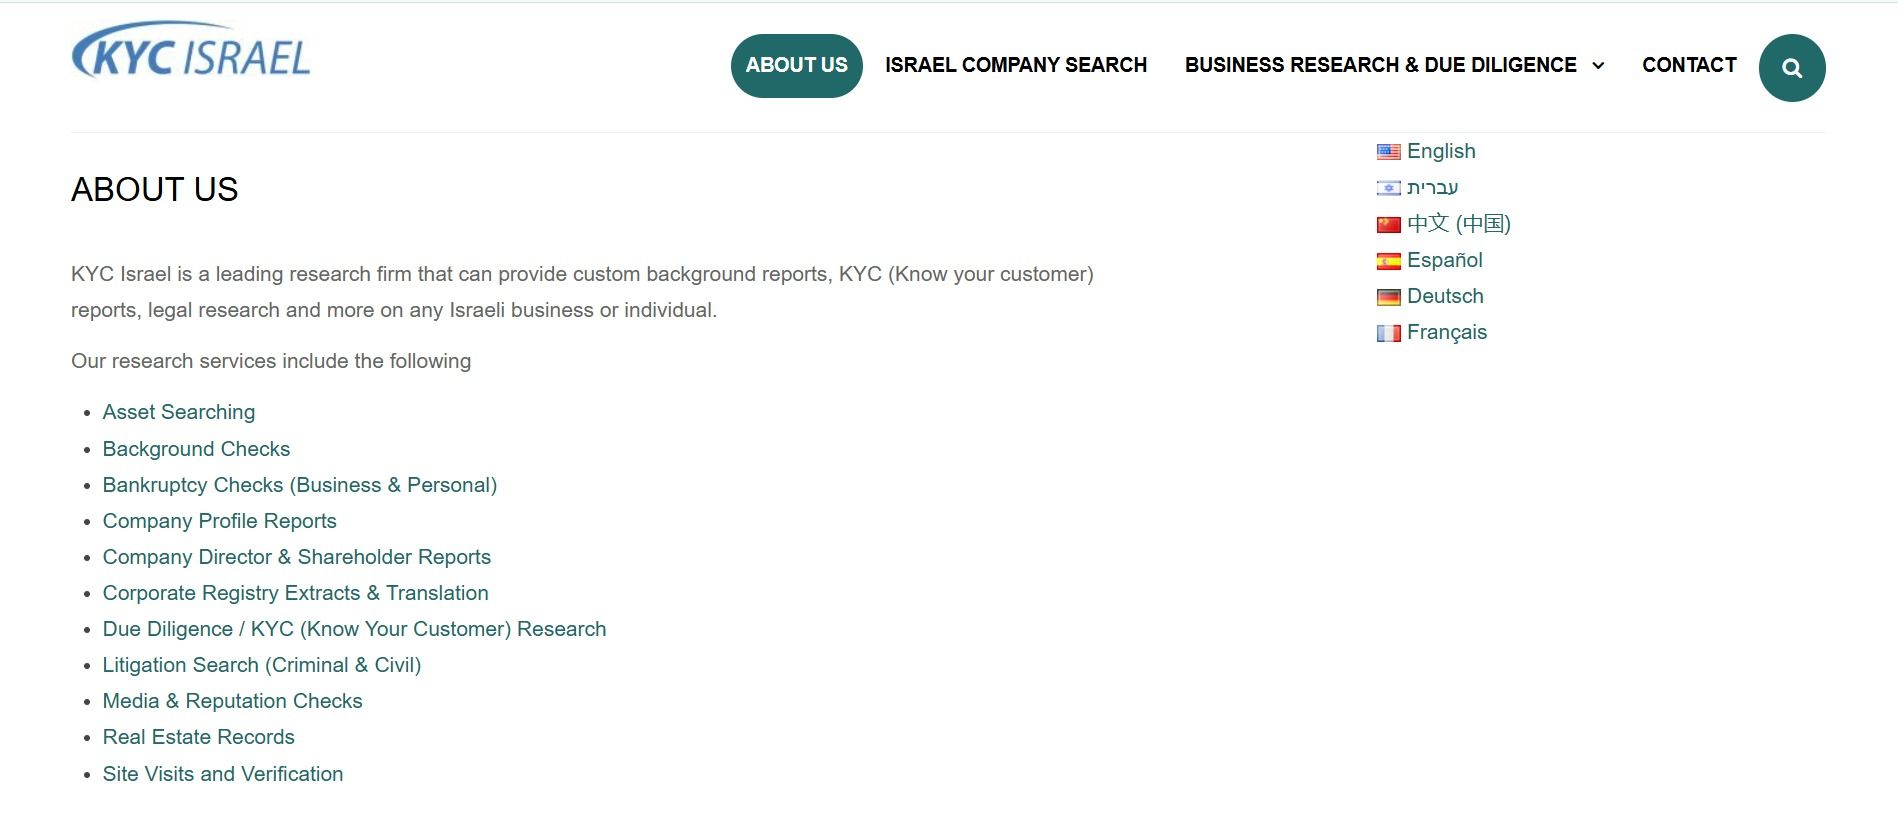Go to Israel Company Search

(1015, 66)
